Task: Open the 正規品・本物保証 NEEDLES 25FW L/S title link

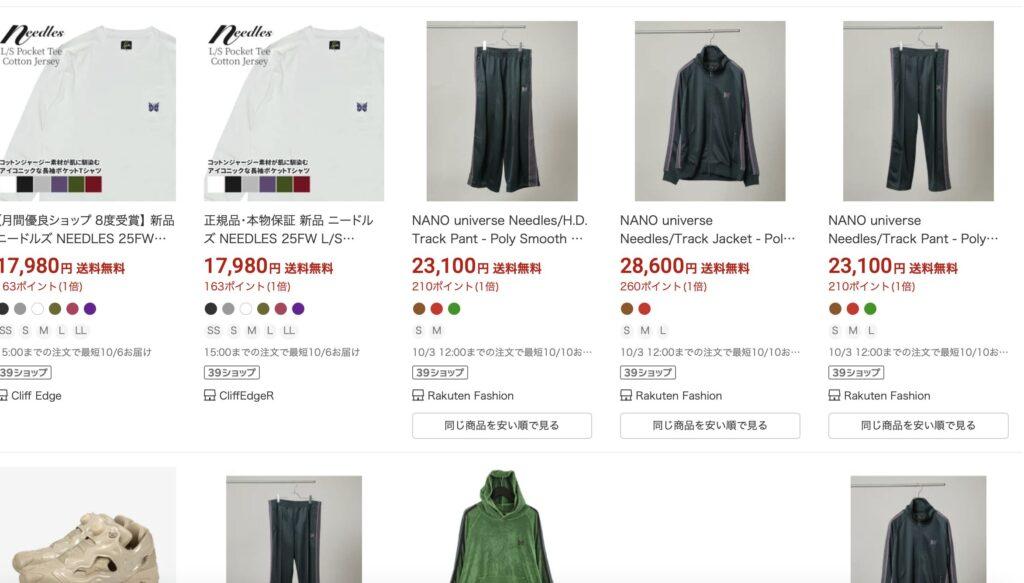Action: (289, 230)
